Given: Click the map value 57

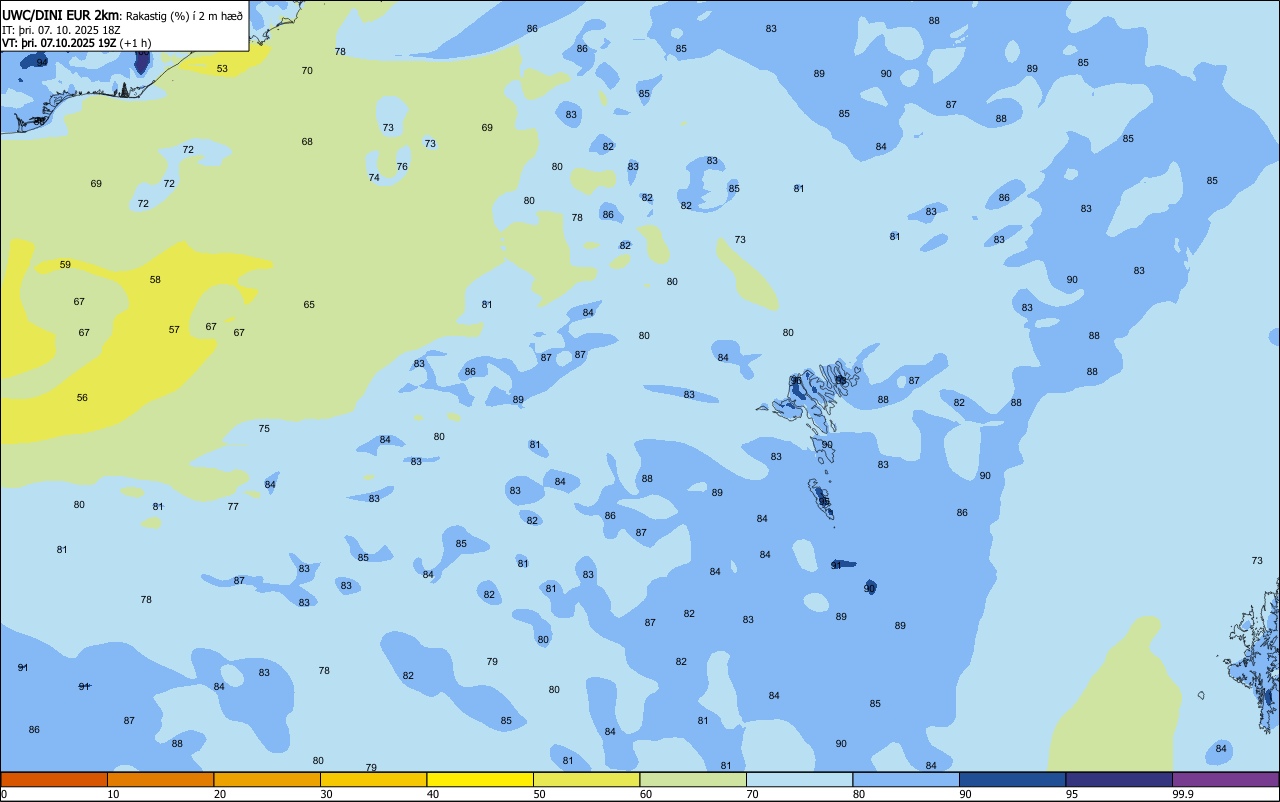Looking at the screenshot, I should (174, 330).
